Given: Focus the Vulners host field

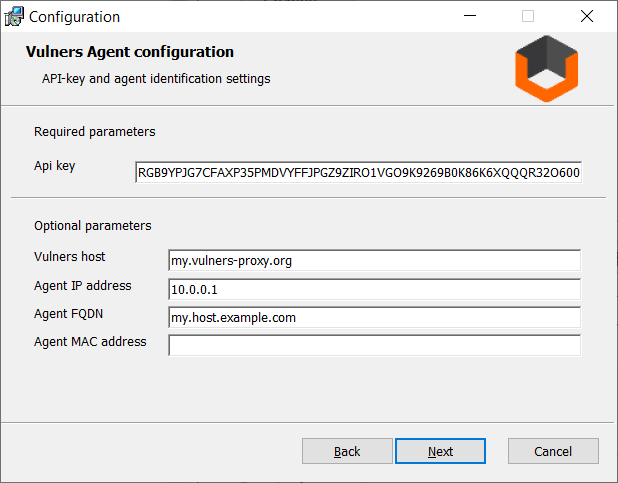Looking at the screenshot, I should point(374,260).
